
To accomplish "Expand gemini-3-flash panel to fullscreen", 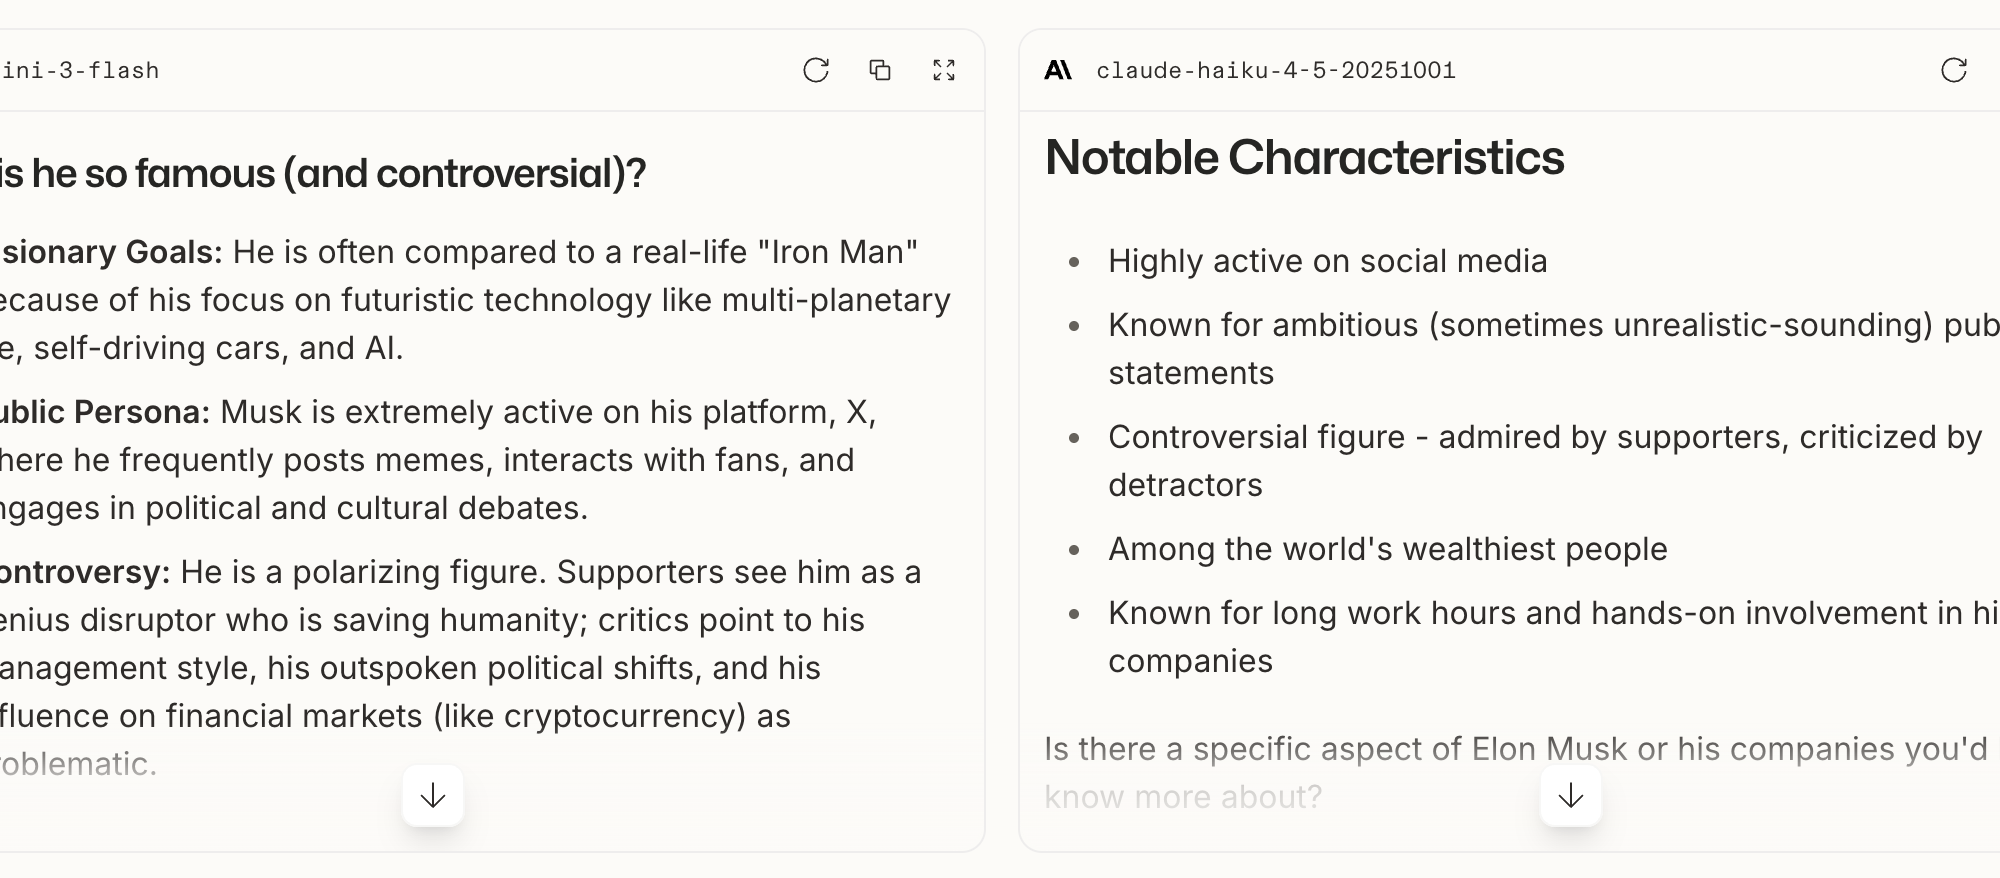I will [x=944, y=70].
